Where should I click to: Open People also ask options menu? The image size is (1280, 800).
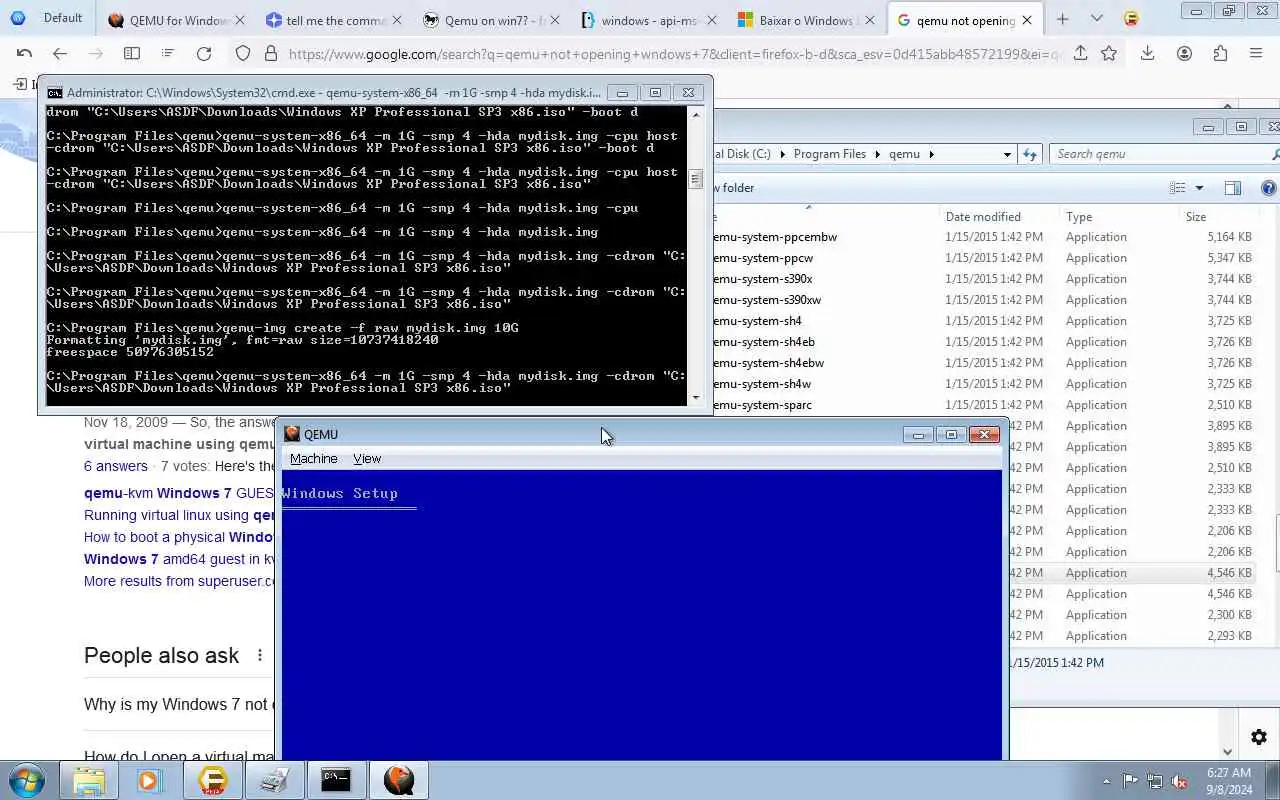point(260,655)
